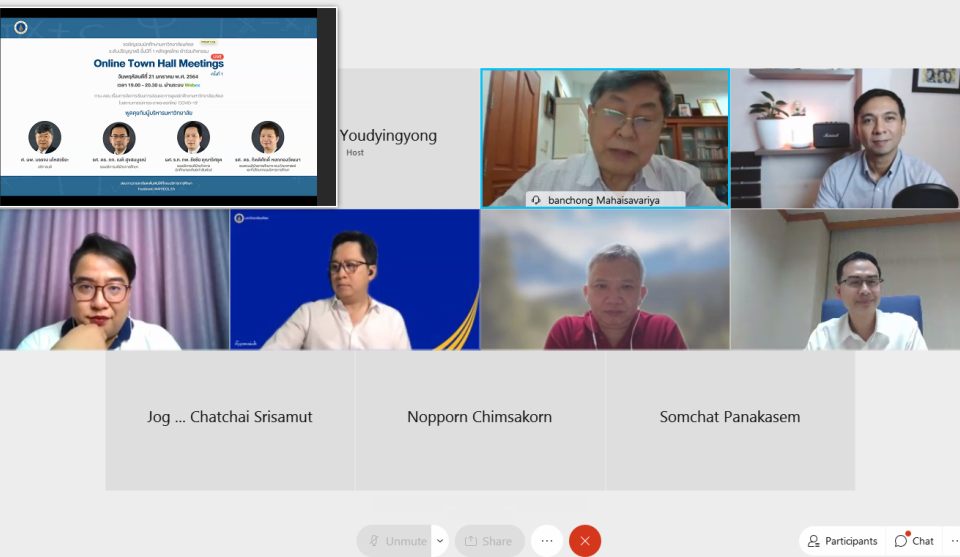The width and height of the screenshot is (960, 557).
Task: Unmute the microphone
Action: [x=395, y=541]
